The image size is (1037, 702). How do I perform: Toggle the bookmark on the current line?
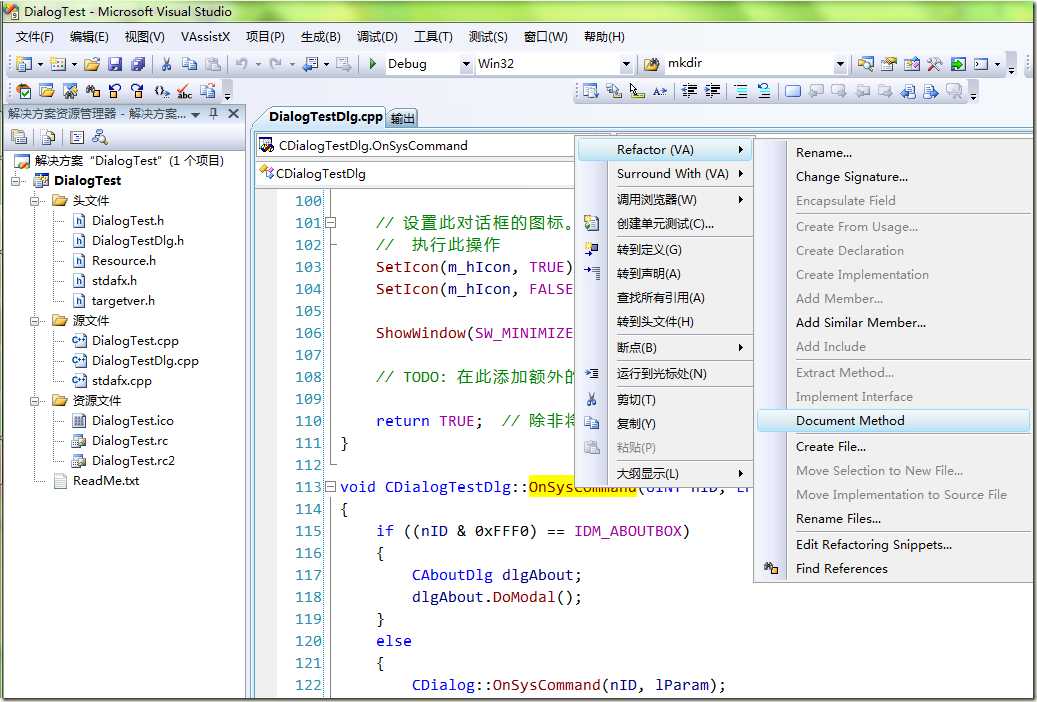[792, 91]
